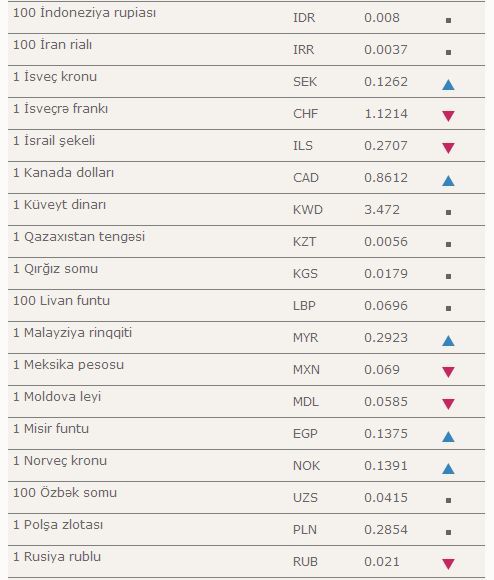
Task: Click the PLN currency code
Action: [x=305, y=530]
